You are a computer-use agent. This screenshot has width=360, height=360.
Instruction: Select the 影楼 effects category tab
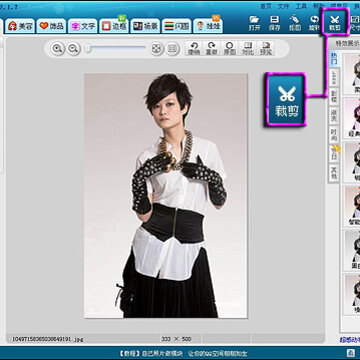pyautogui.click(x=334, y=96)
